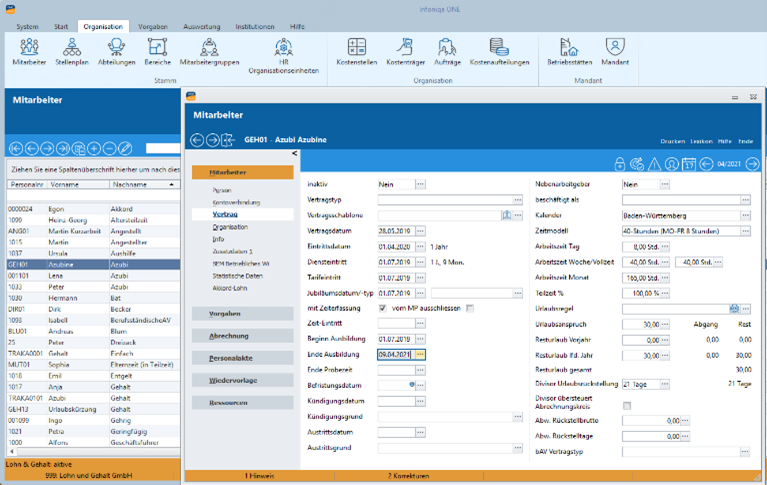Click the add (plus) icon in employee list toolbar
This screenshot has height=485, width=767.
tap(94, 148)
